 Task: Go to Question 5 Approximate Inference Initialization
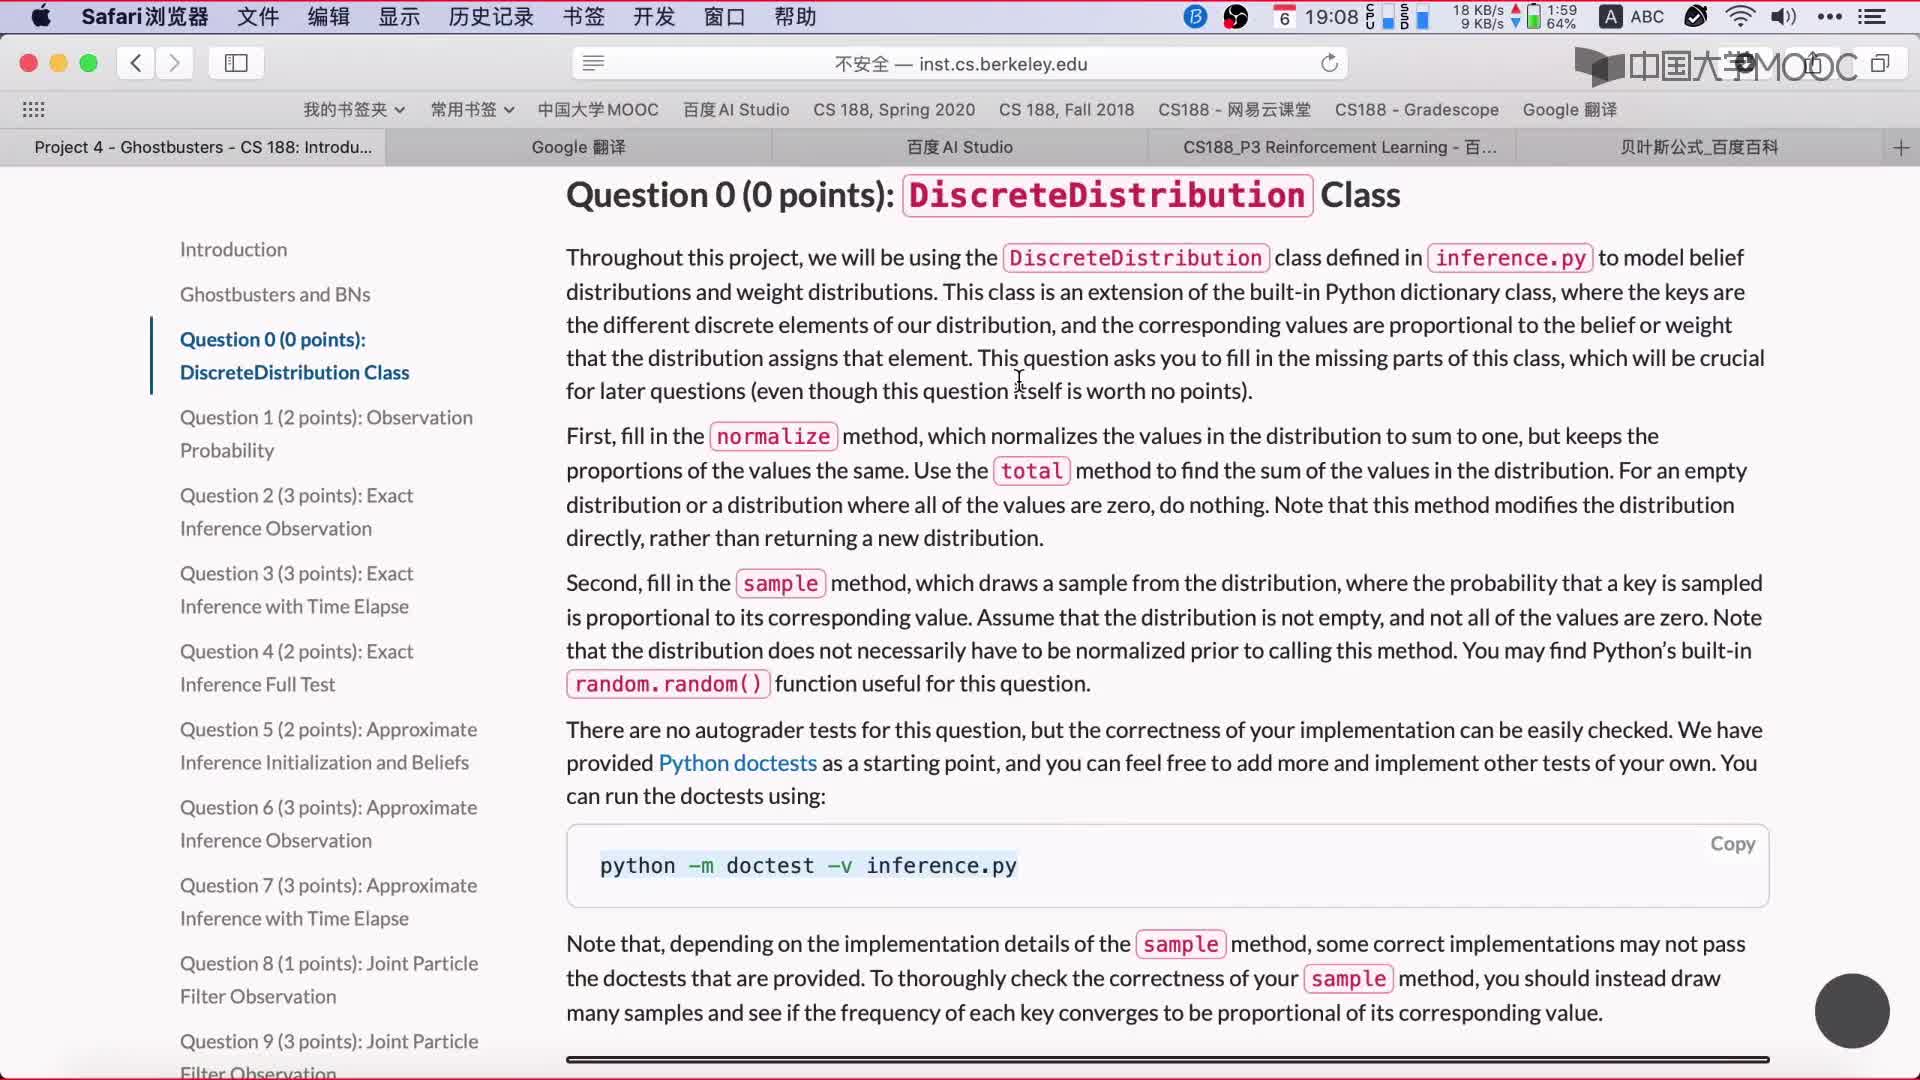tap(328, 746)
